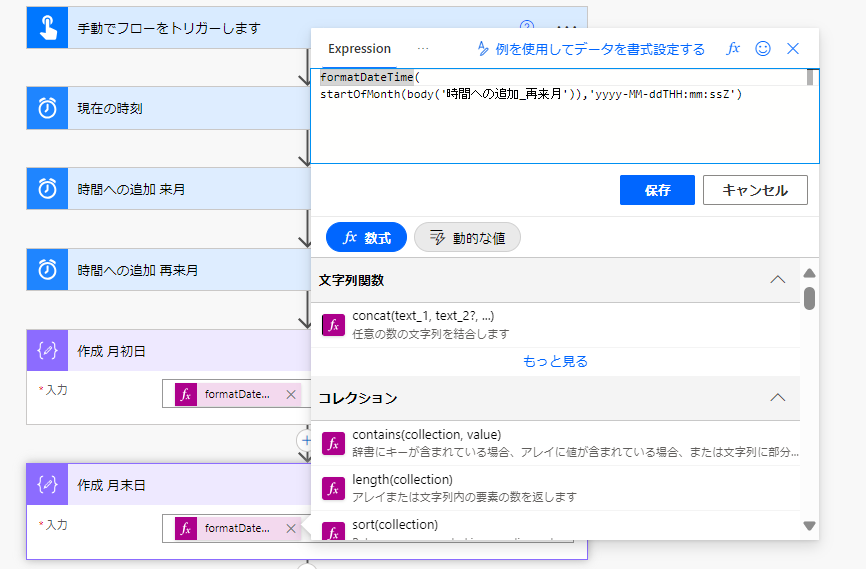Click fx icon in 月初日 input token
866x569 pixels.
[186, 394]
